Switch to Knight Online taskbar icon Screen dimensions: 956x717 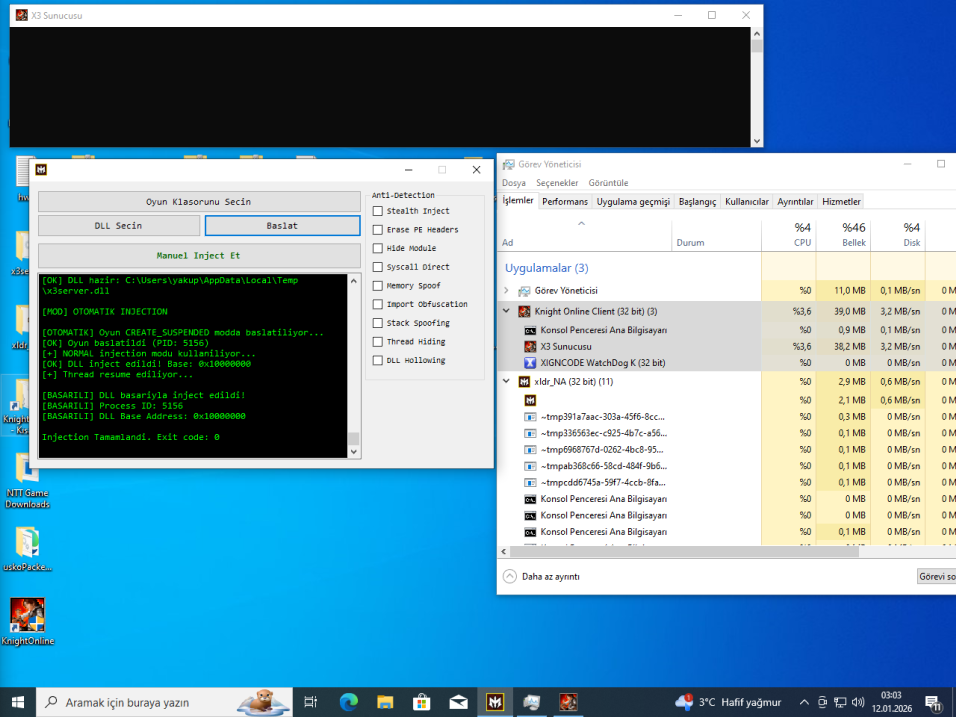click(568, 702)
